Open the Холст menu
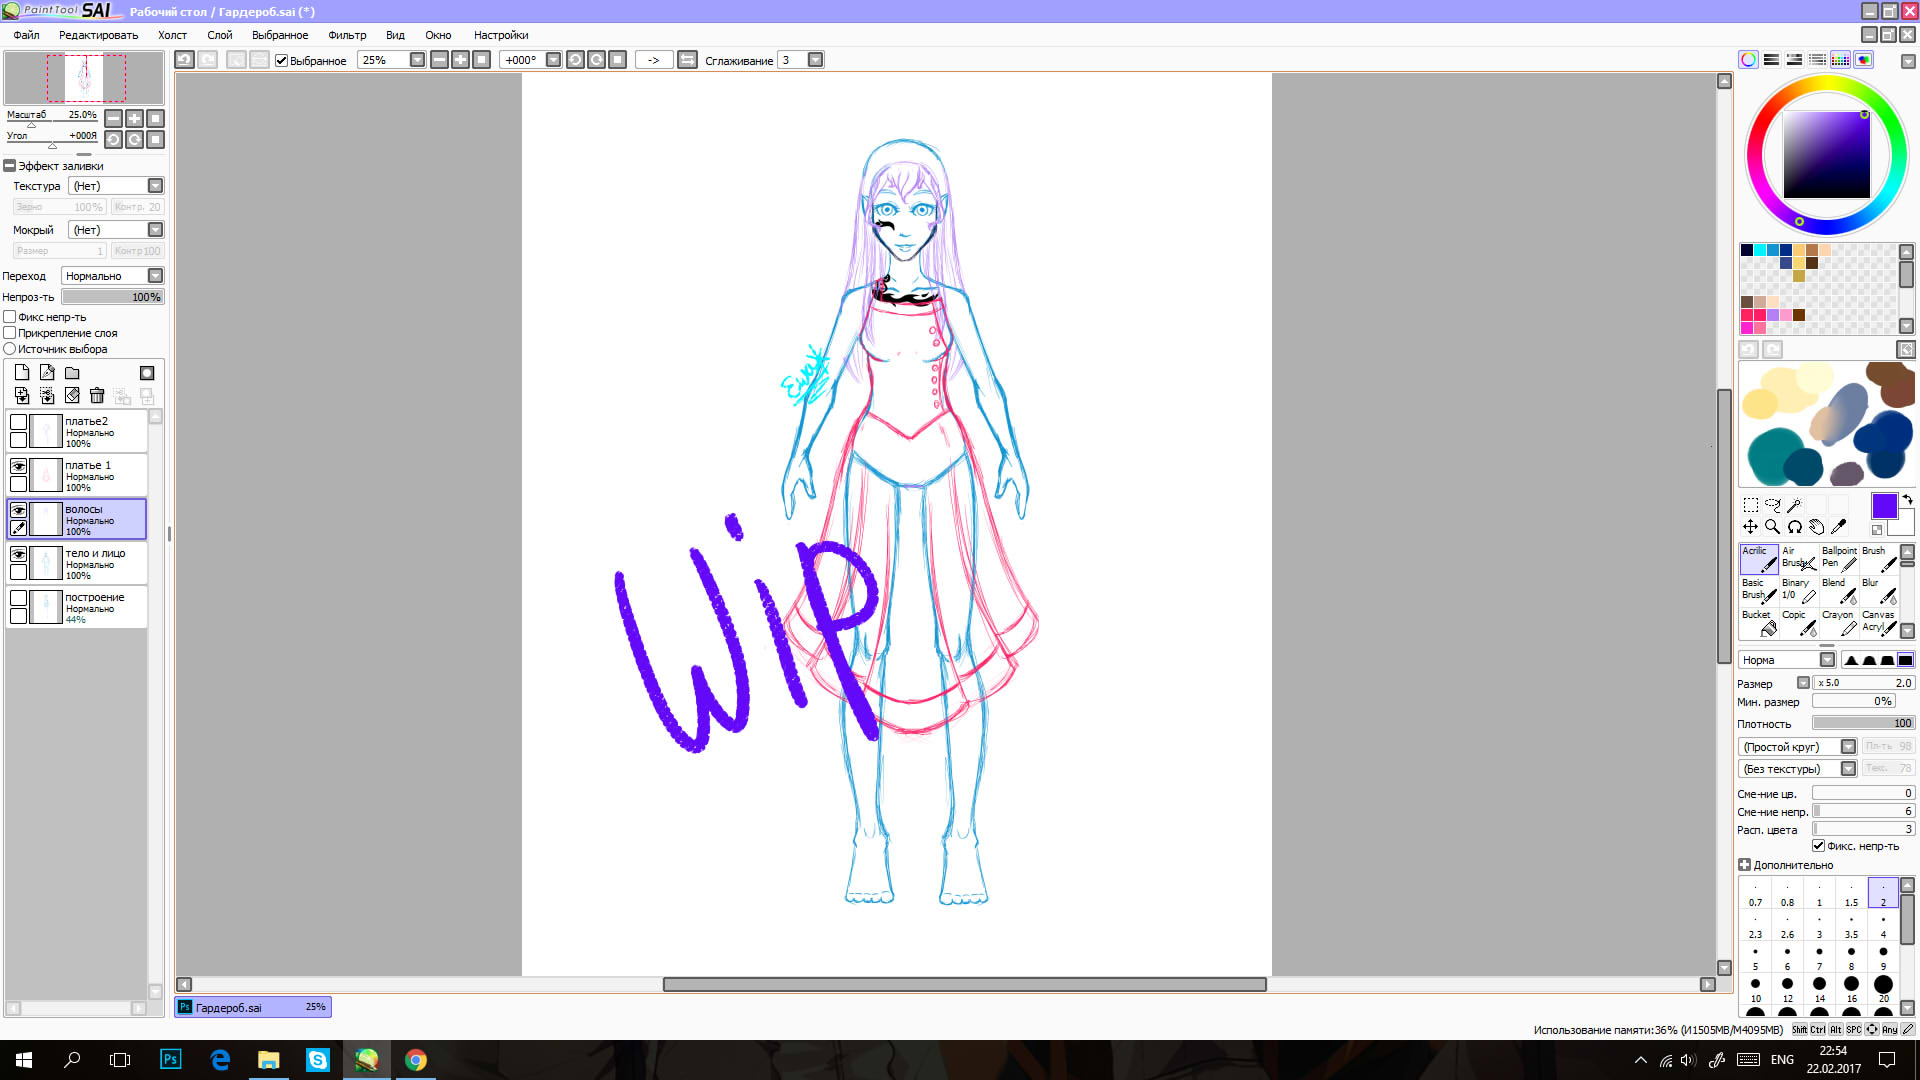The width and height of the screenshot is (1920, 1080). pos(172,35)
